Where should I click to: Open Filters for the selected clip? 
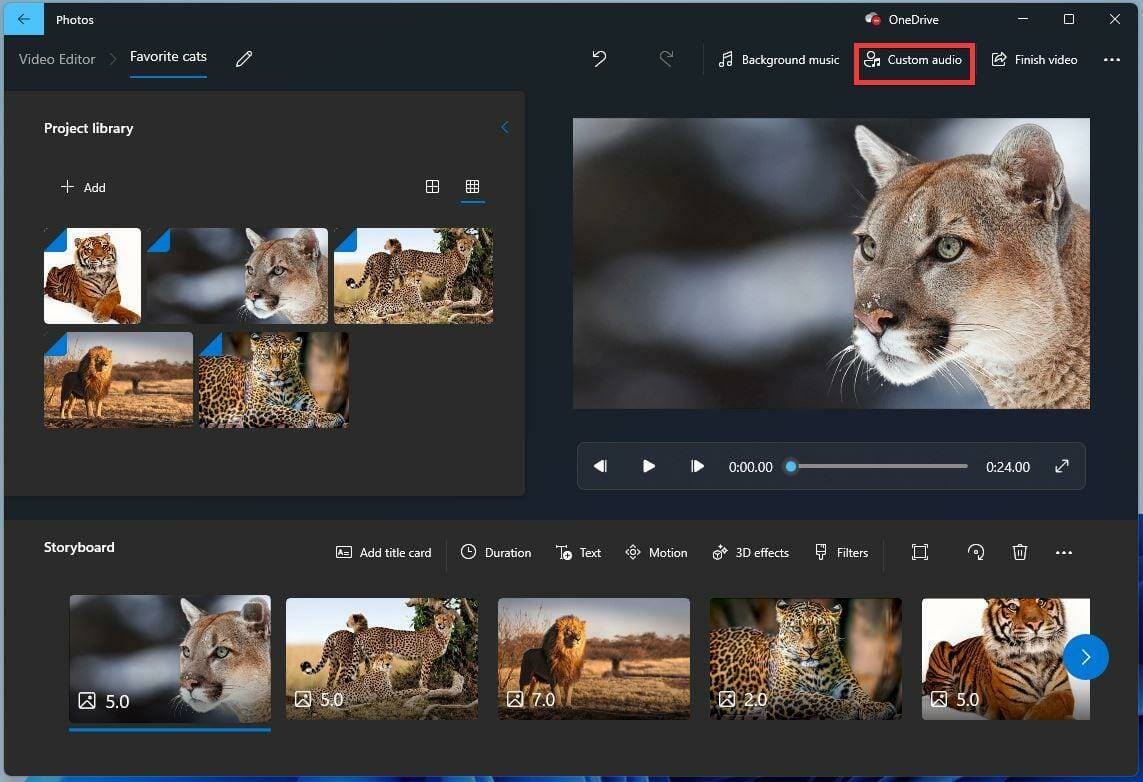coord(842,552)
